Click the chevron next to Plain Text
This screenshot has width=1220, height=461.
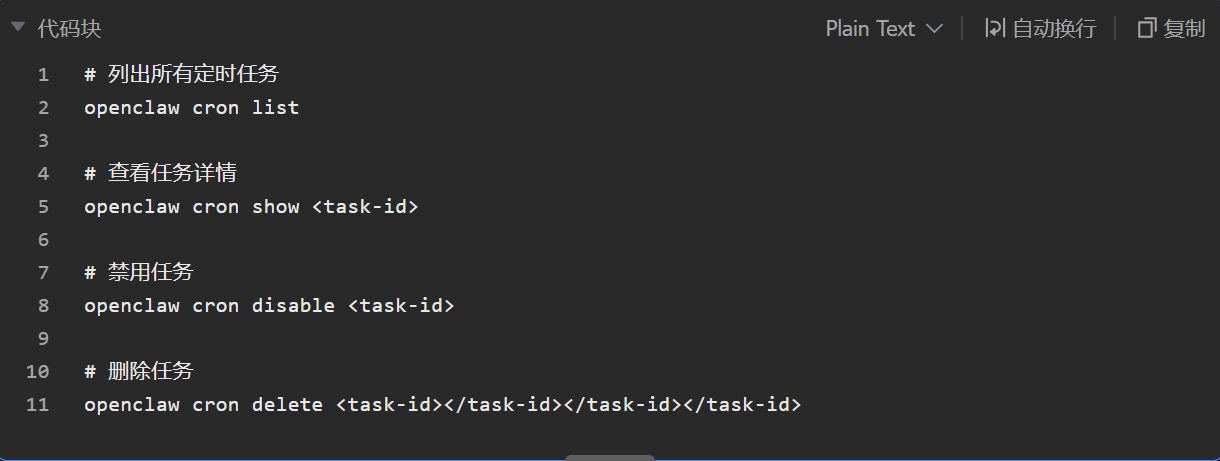click(935, 29)
